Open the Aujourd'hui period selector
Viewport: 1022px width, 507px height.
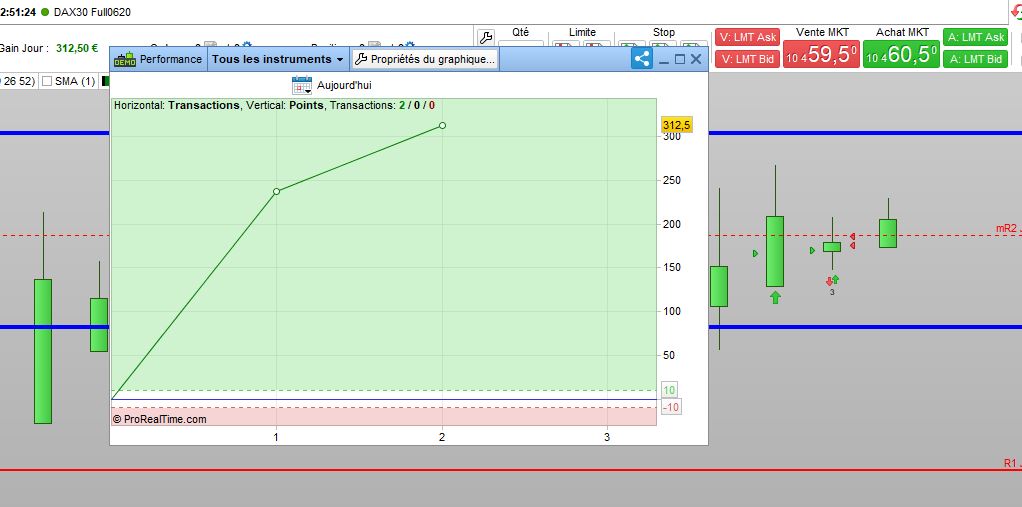point(332,85)
